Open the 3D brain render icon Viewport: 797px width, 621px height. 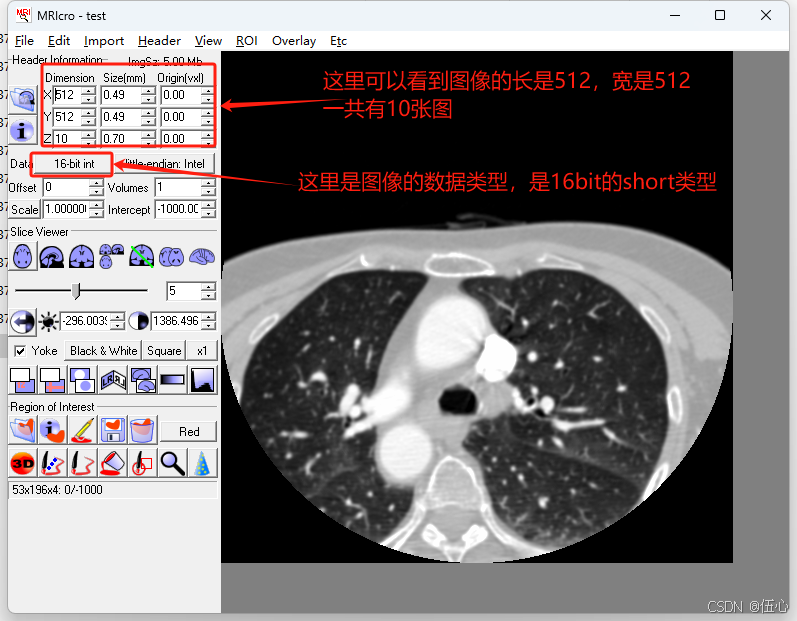click(x=202, y=256)
